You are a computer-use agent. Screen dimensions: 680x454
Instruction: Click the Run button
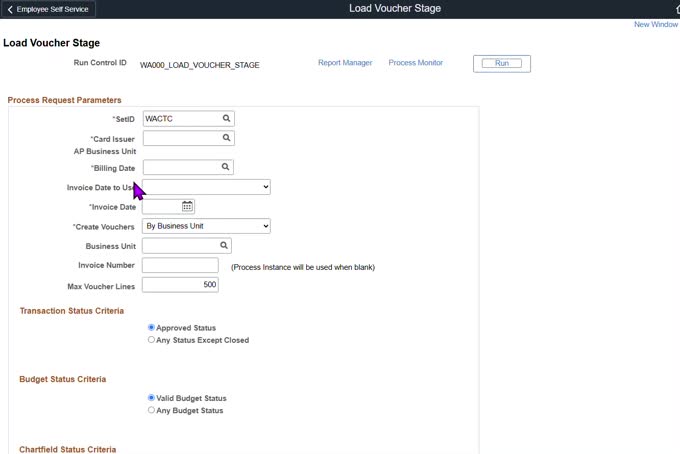pos(502,63)
